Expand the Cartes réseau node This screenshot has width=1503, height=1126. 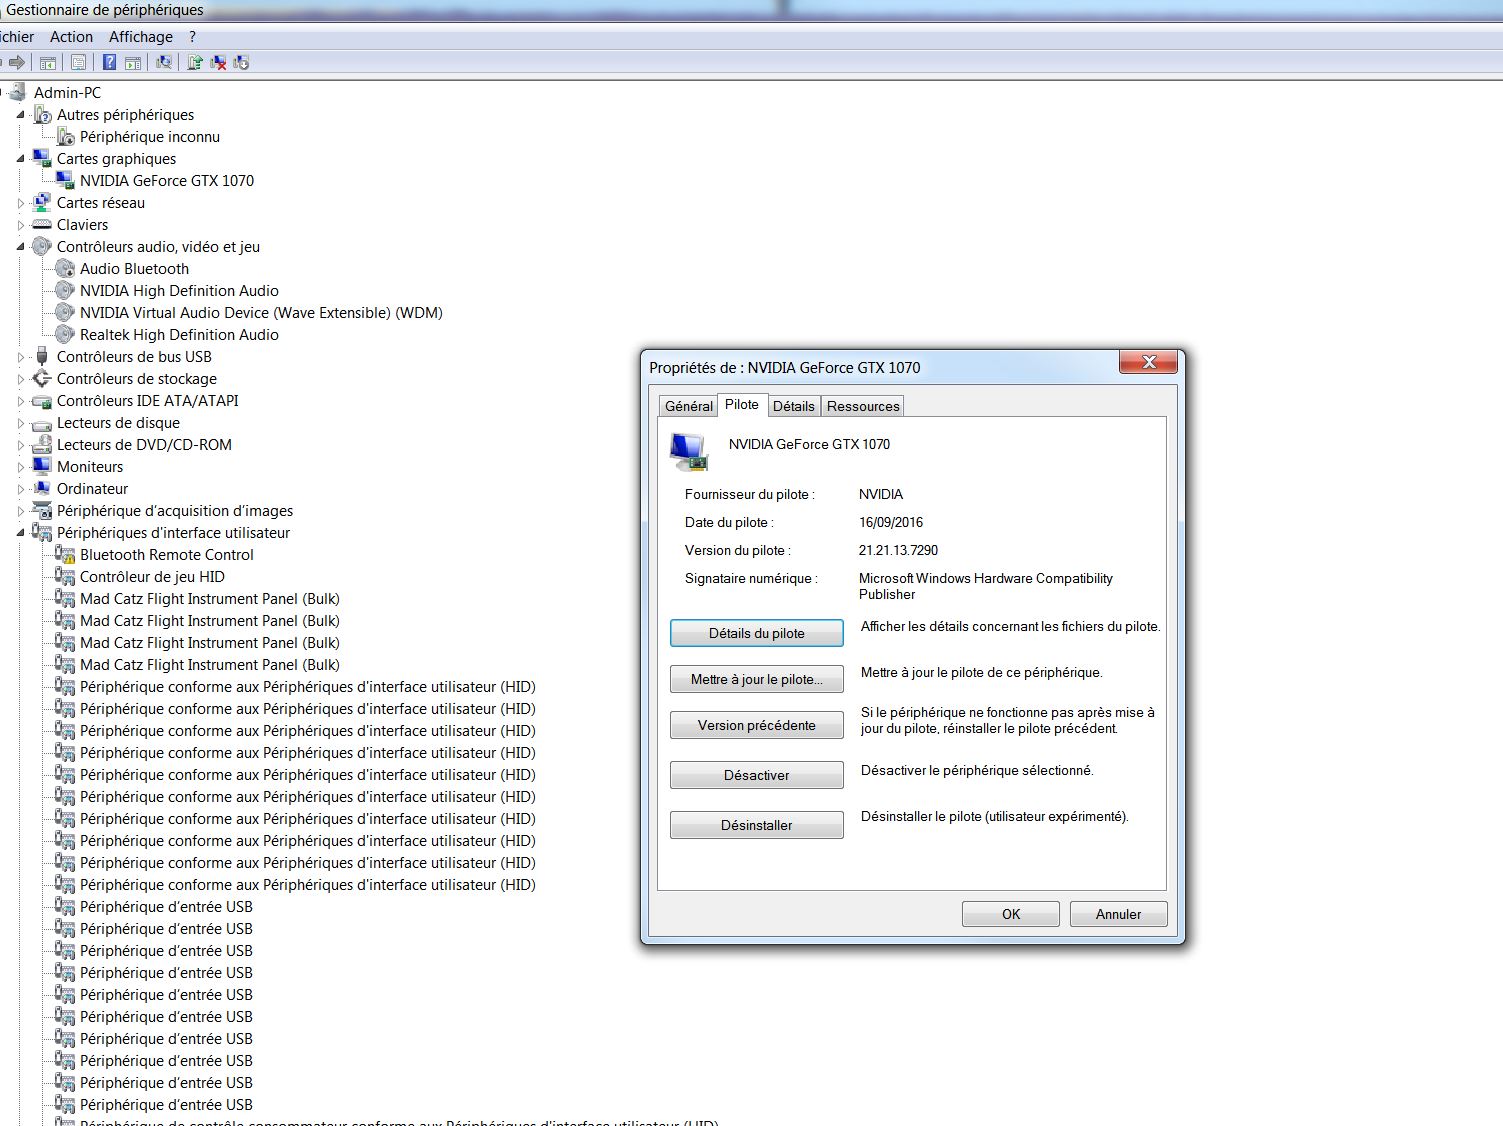21,203
